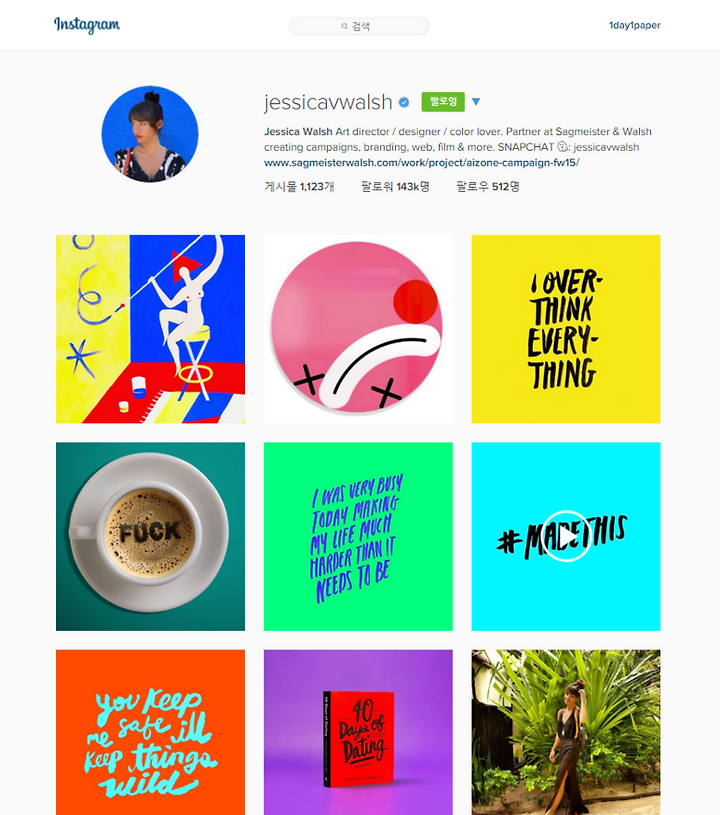View the 512 following list
This screenshot has width=720, height=815.
488,187
